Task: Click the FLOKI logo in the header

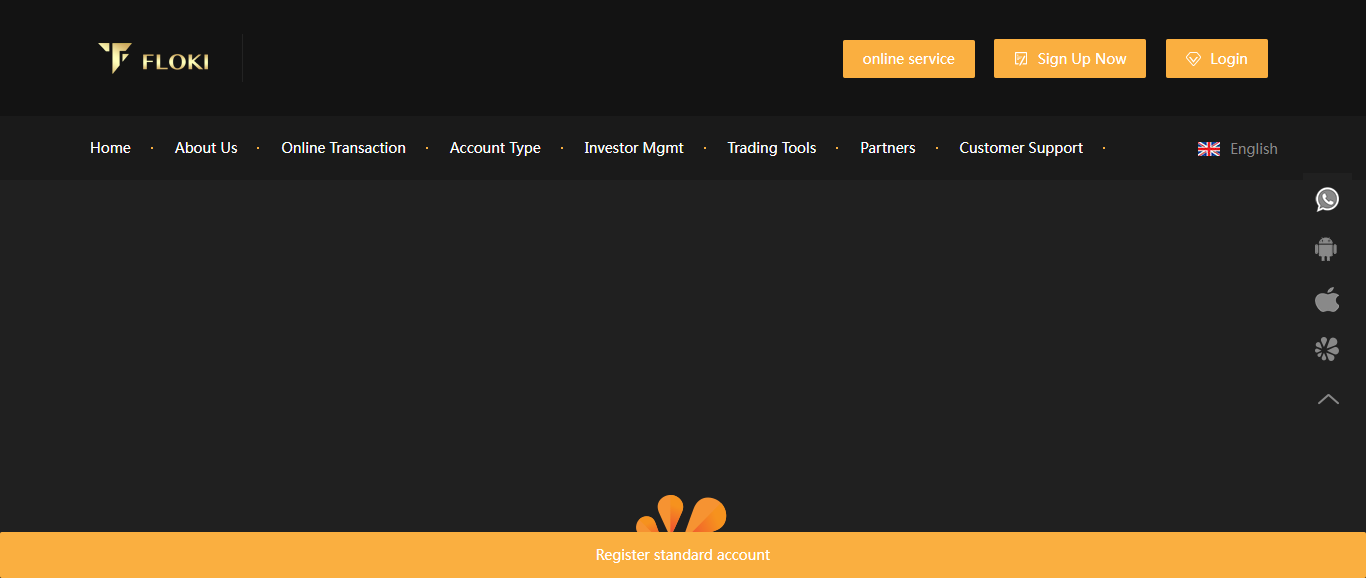Action: tap(154, 59)
